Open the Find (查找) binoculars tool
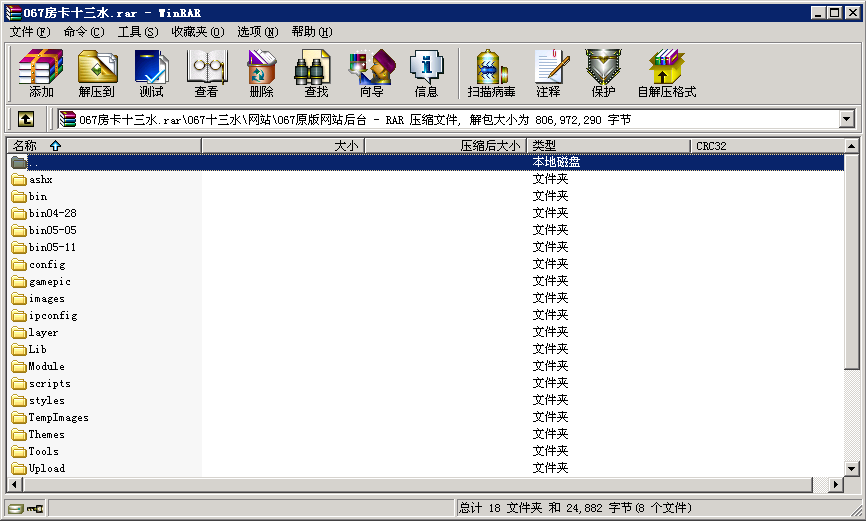Screen dimensions: 866x521 tap(316, 73)
